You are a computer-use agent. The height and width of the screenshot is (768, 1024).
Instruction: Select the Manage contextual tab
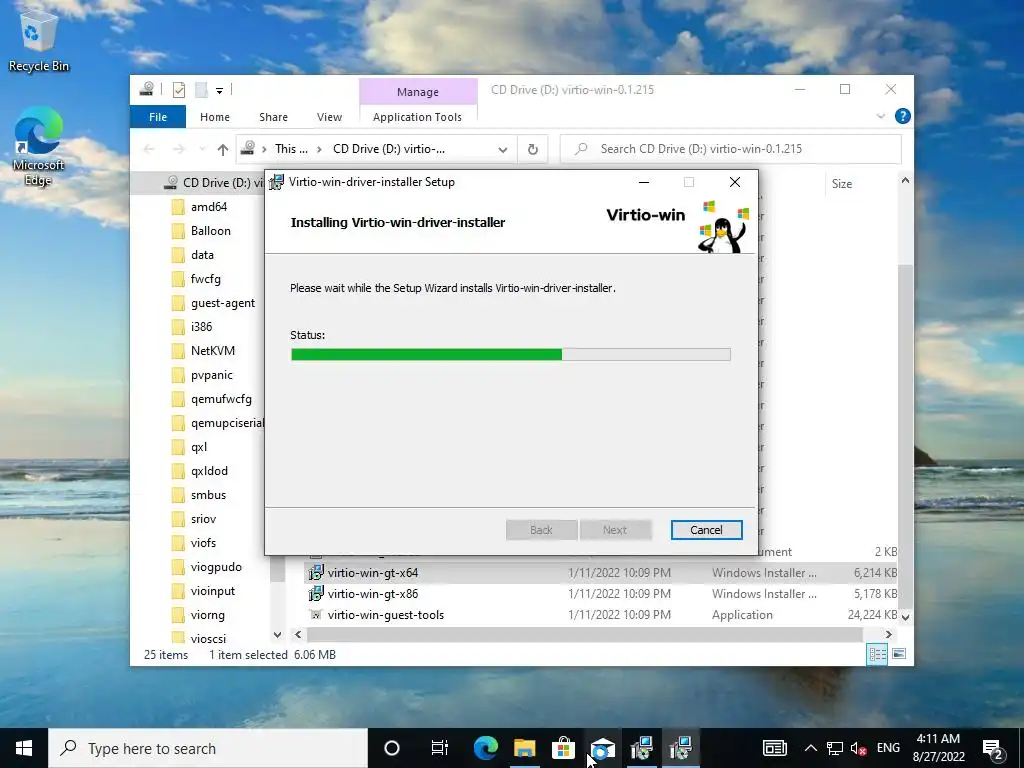coord(418,92)
